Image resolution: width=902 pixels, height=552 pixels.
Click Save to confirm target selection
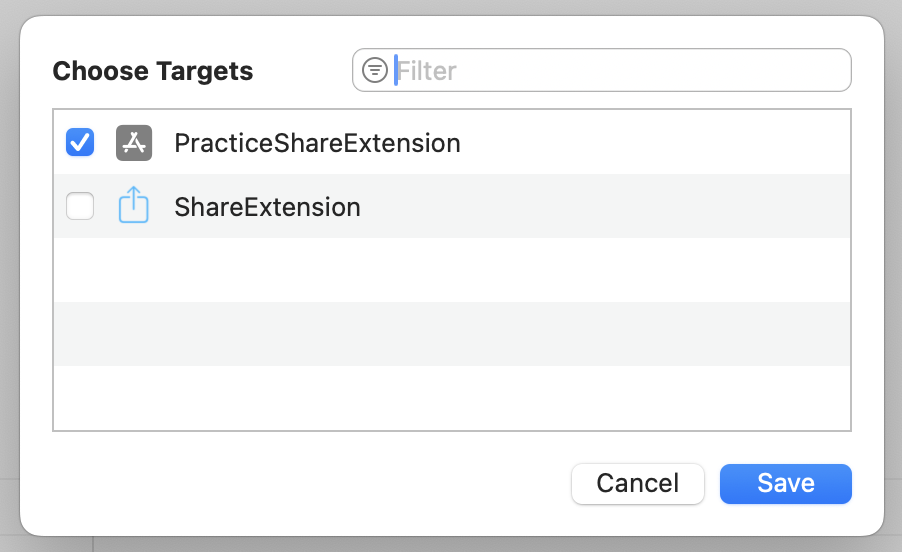(785, 483)
